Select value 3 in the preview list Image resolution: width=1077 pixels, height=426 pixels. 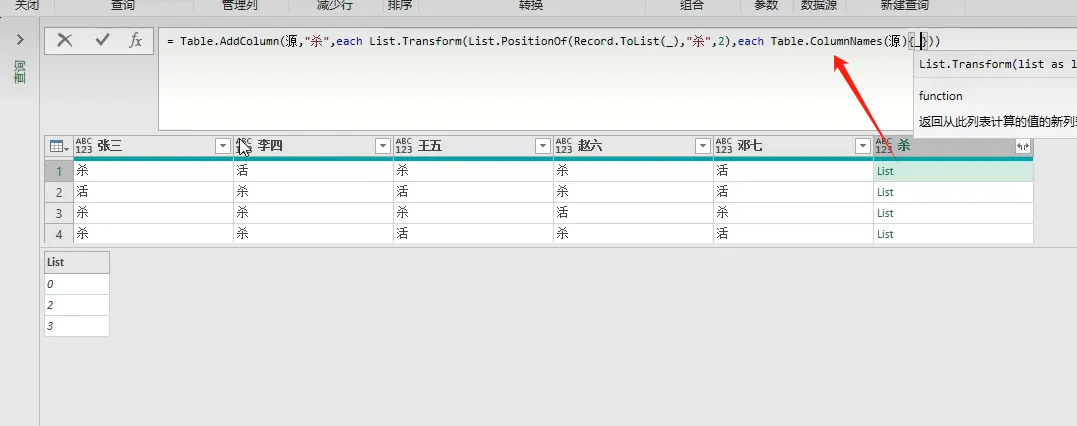coord(76,326)
